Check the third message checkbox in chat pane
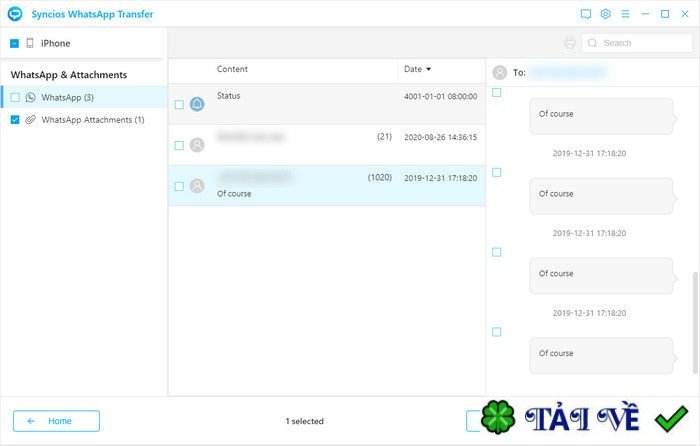The width and height of the screenshot is (700, 446). (x=496, y=252)
